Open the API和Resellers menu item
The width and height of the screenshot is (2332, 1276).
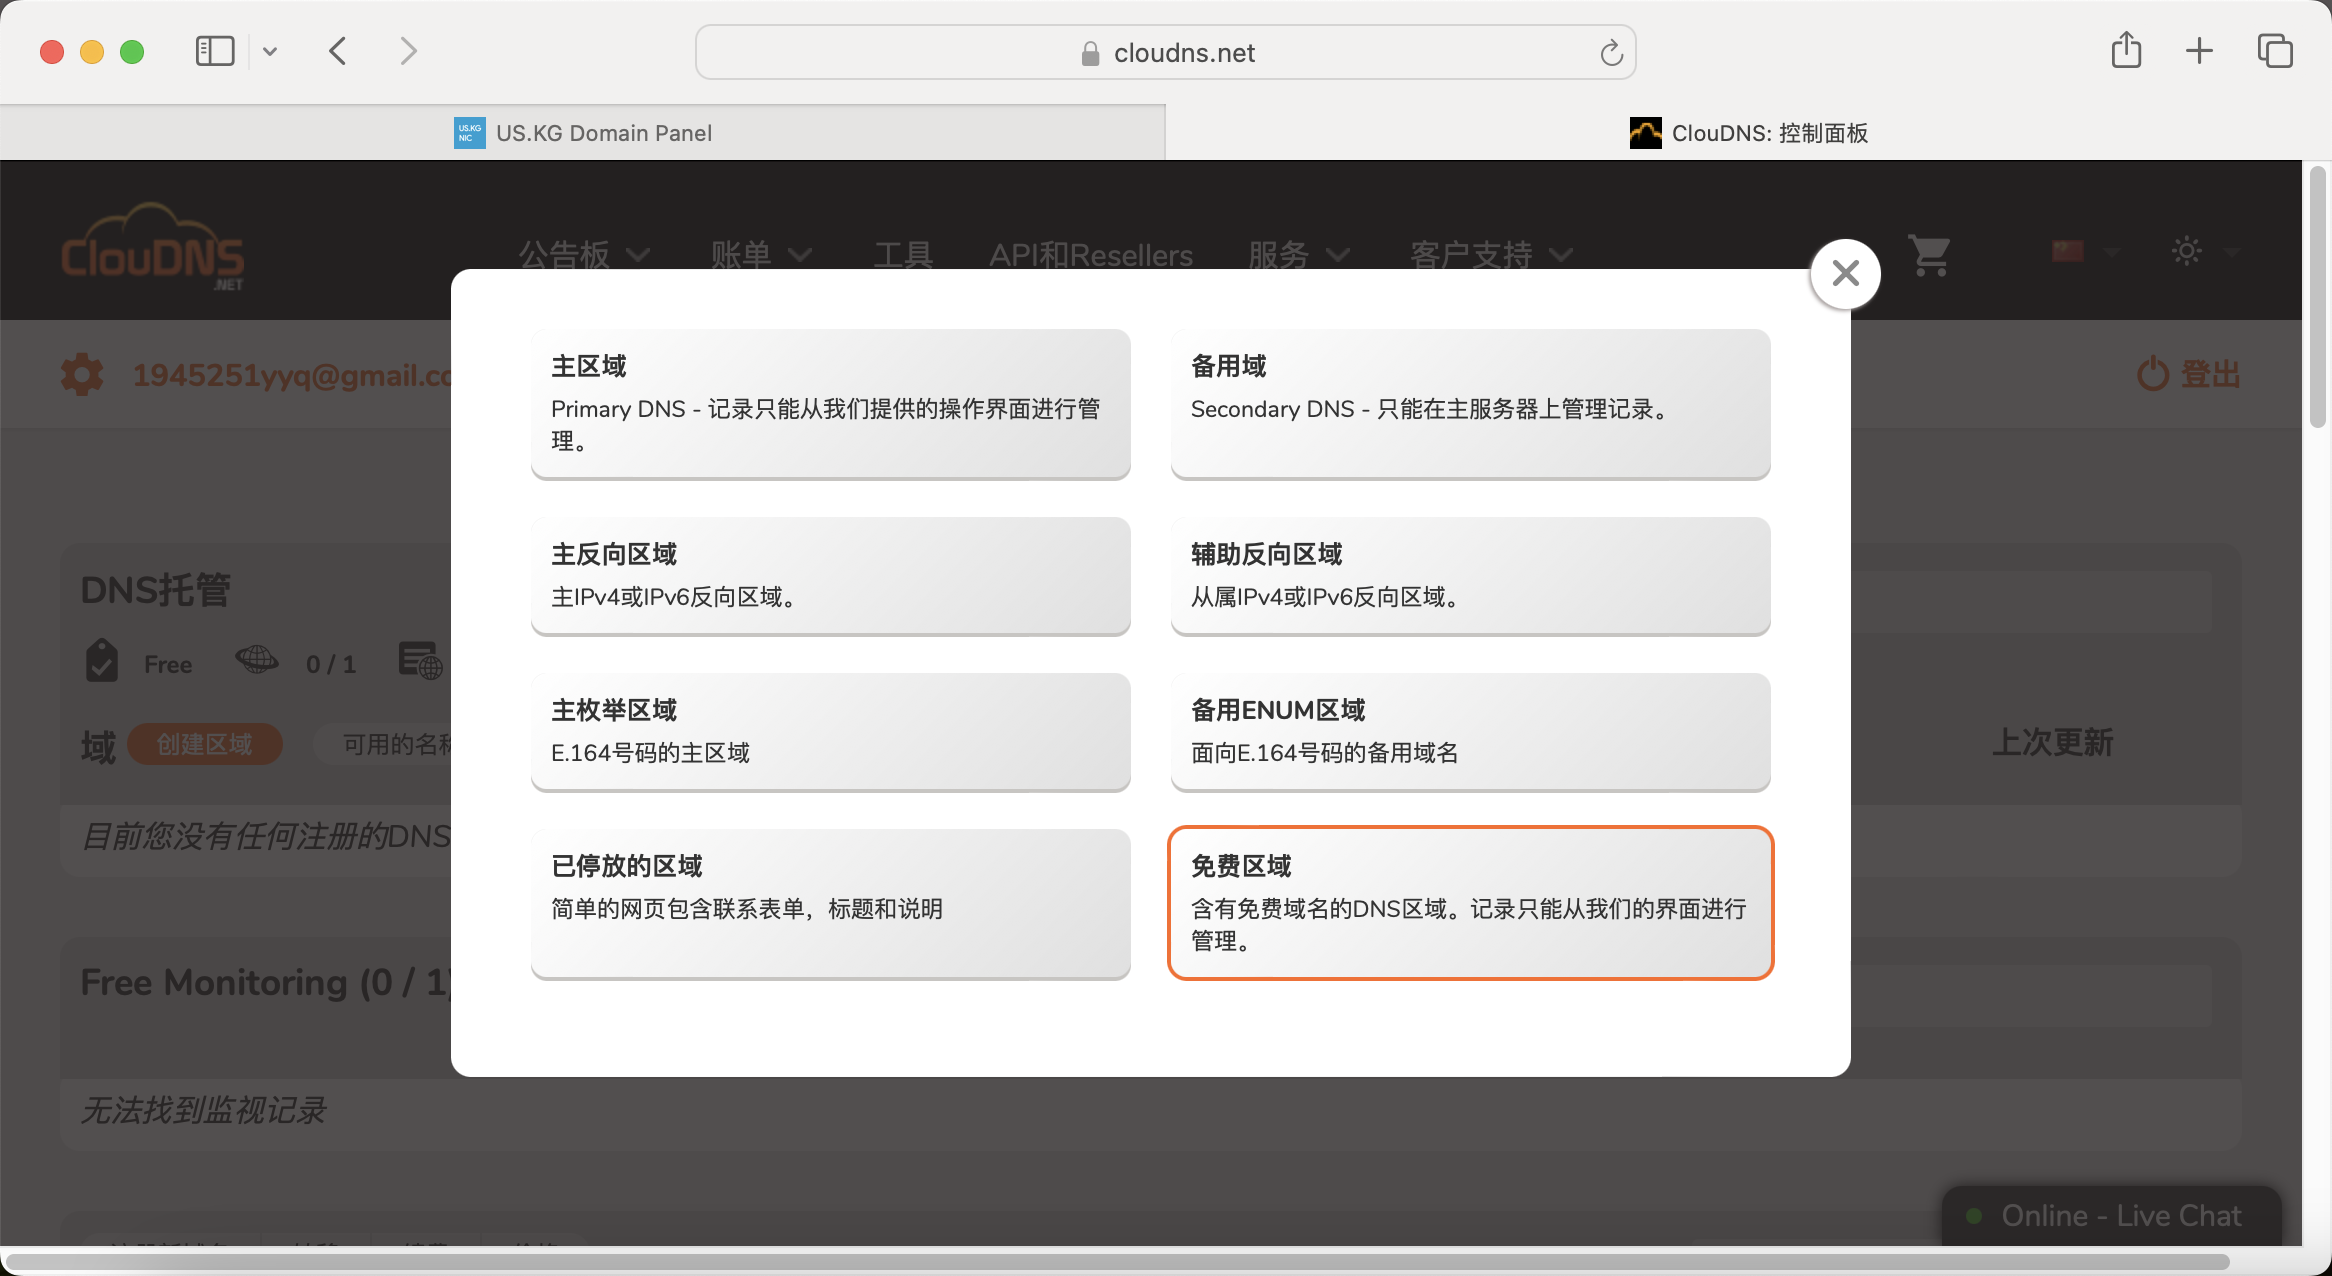[x=1091, y=255]
